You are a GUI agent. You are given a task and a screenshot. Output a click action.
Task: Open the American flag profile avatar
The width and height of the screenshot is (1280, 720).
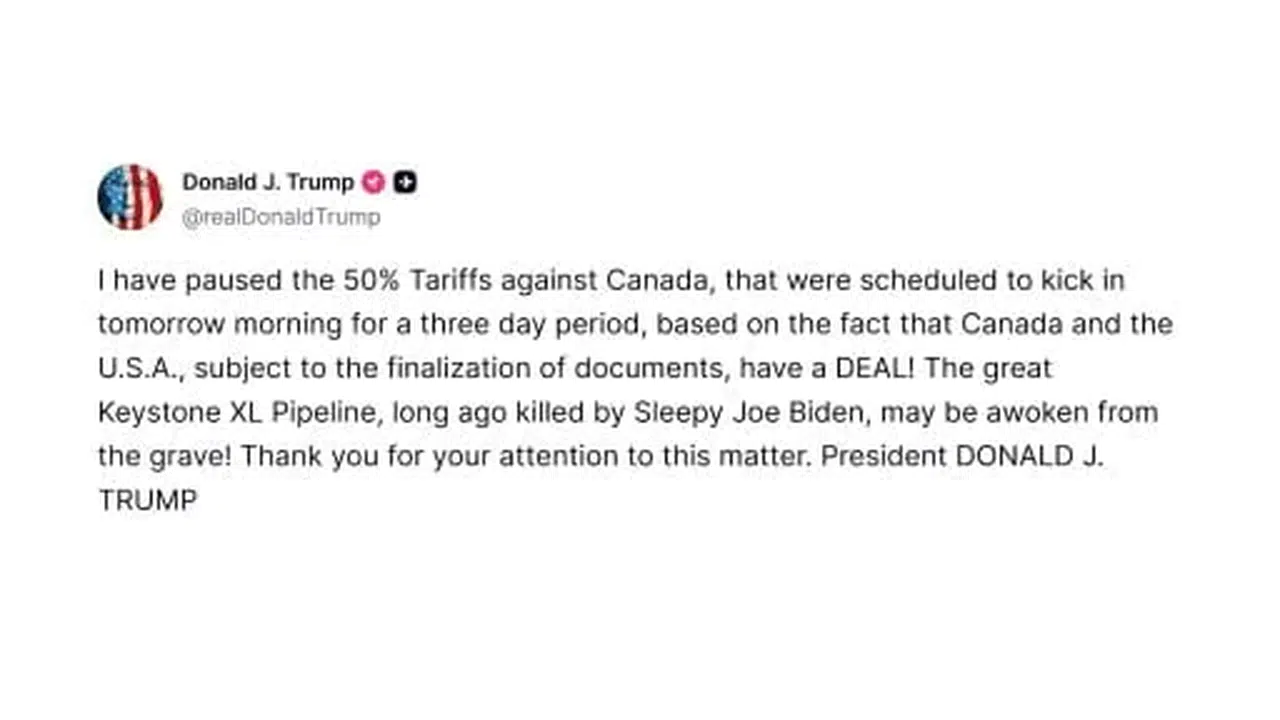coord(130,197)
